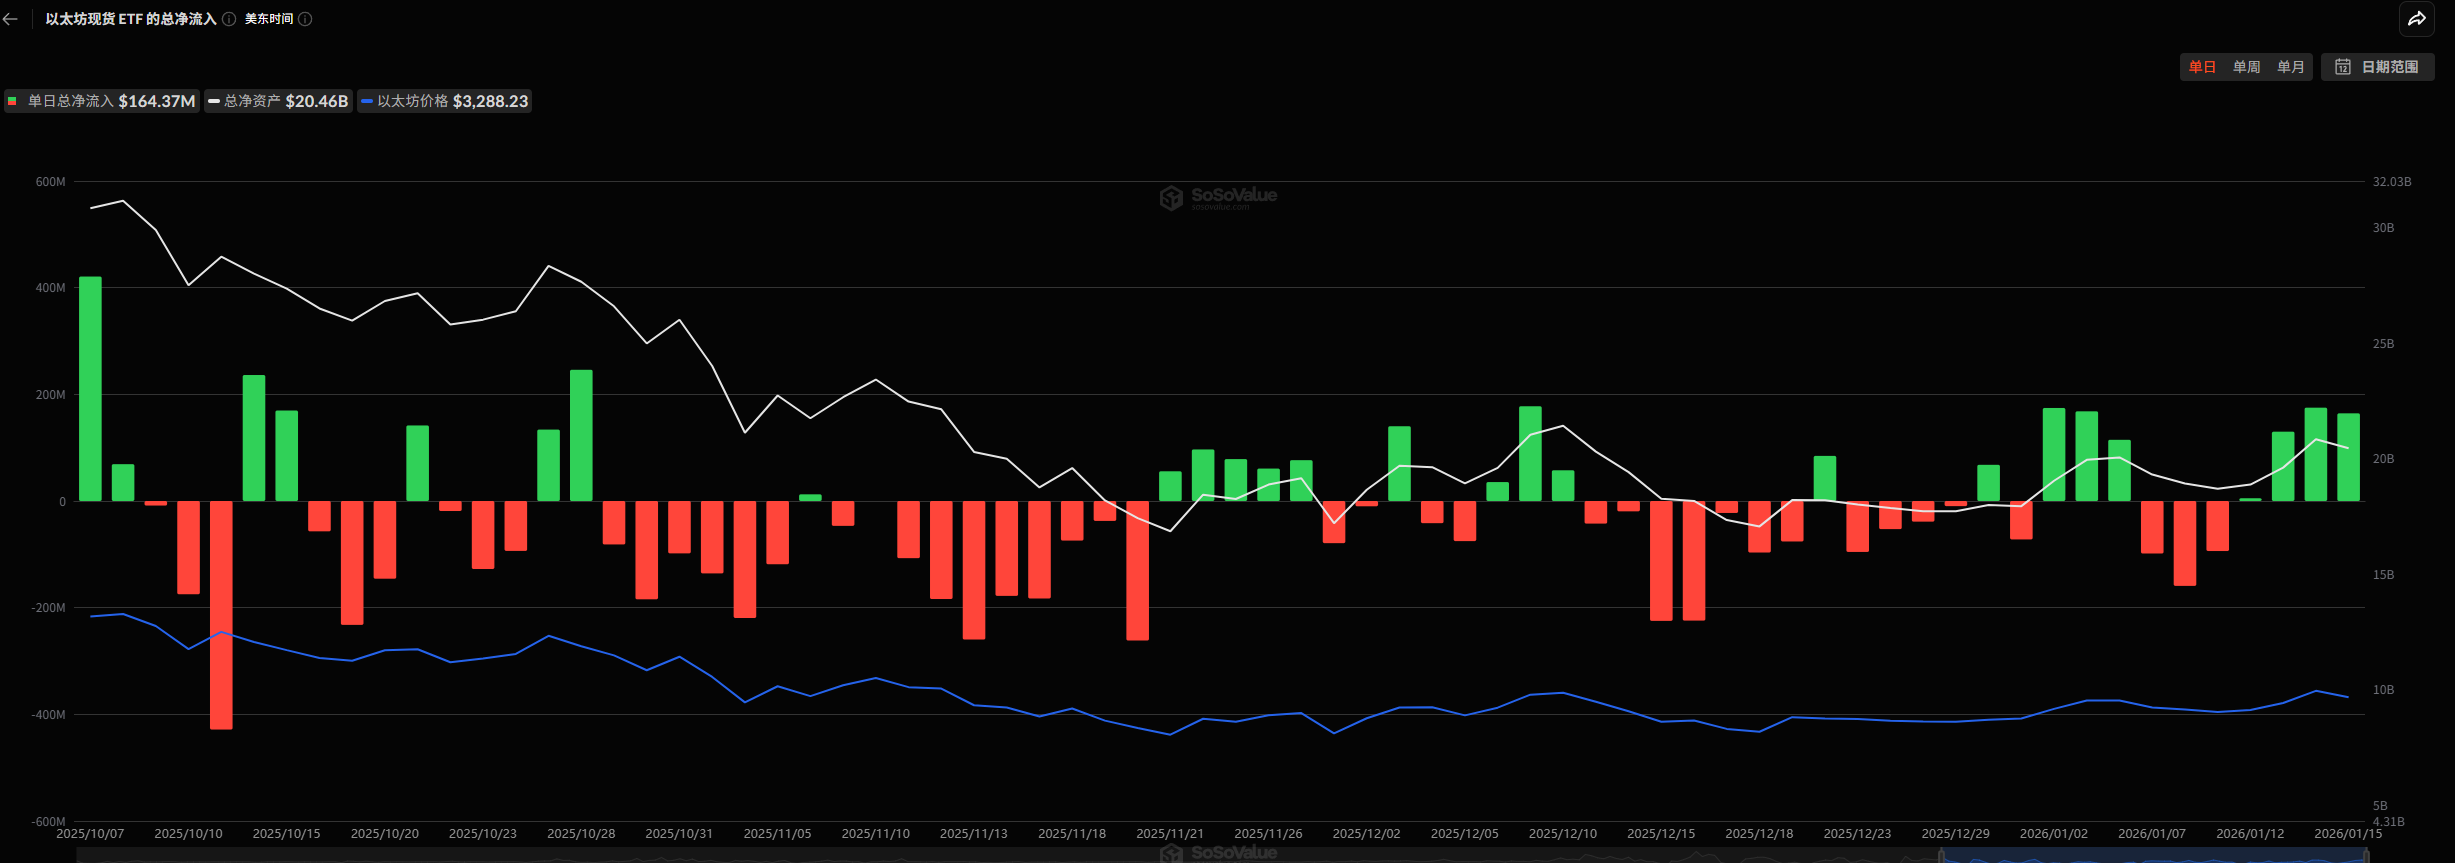Viewport: 2455px width, 863px height.
Task: Hide the 总净资产 line series
Action: pos(279,101)
